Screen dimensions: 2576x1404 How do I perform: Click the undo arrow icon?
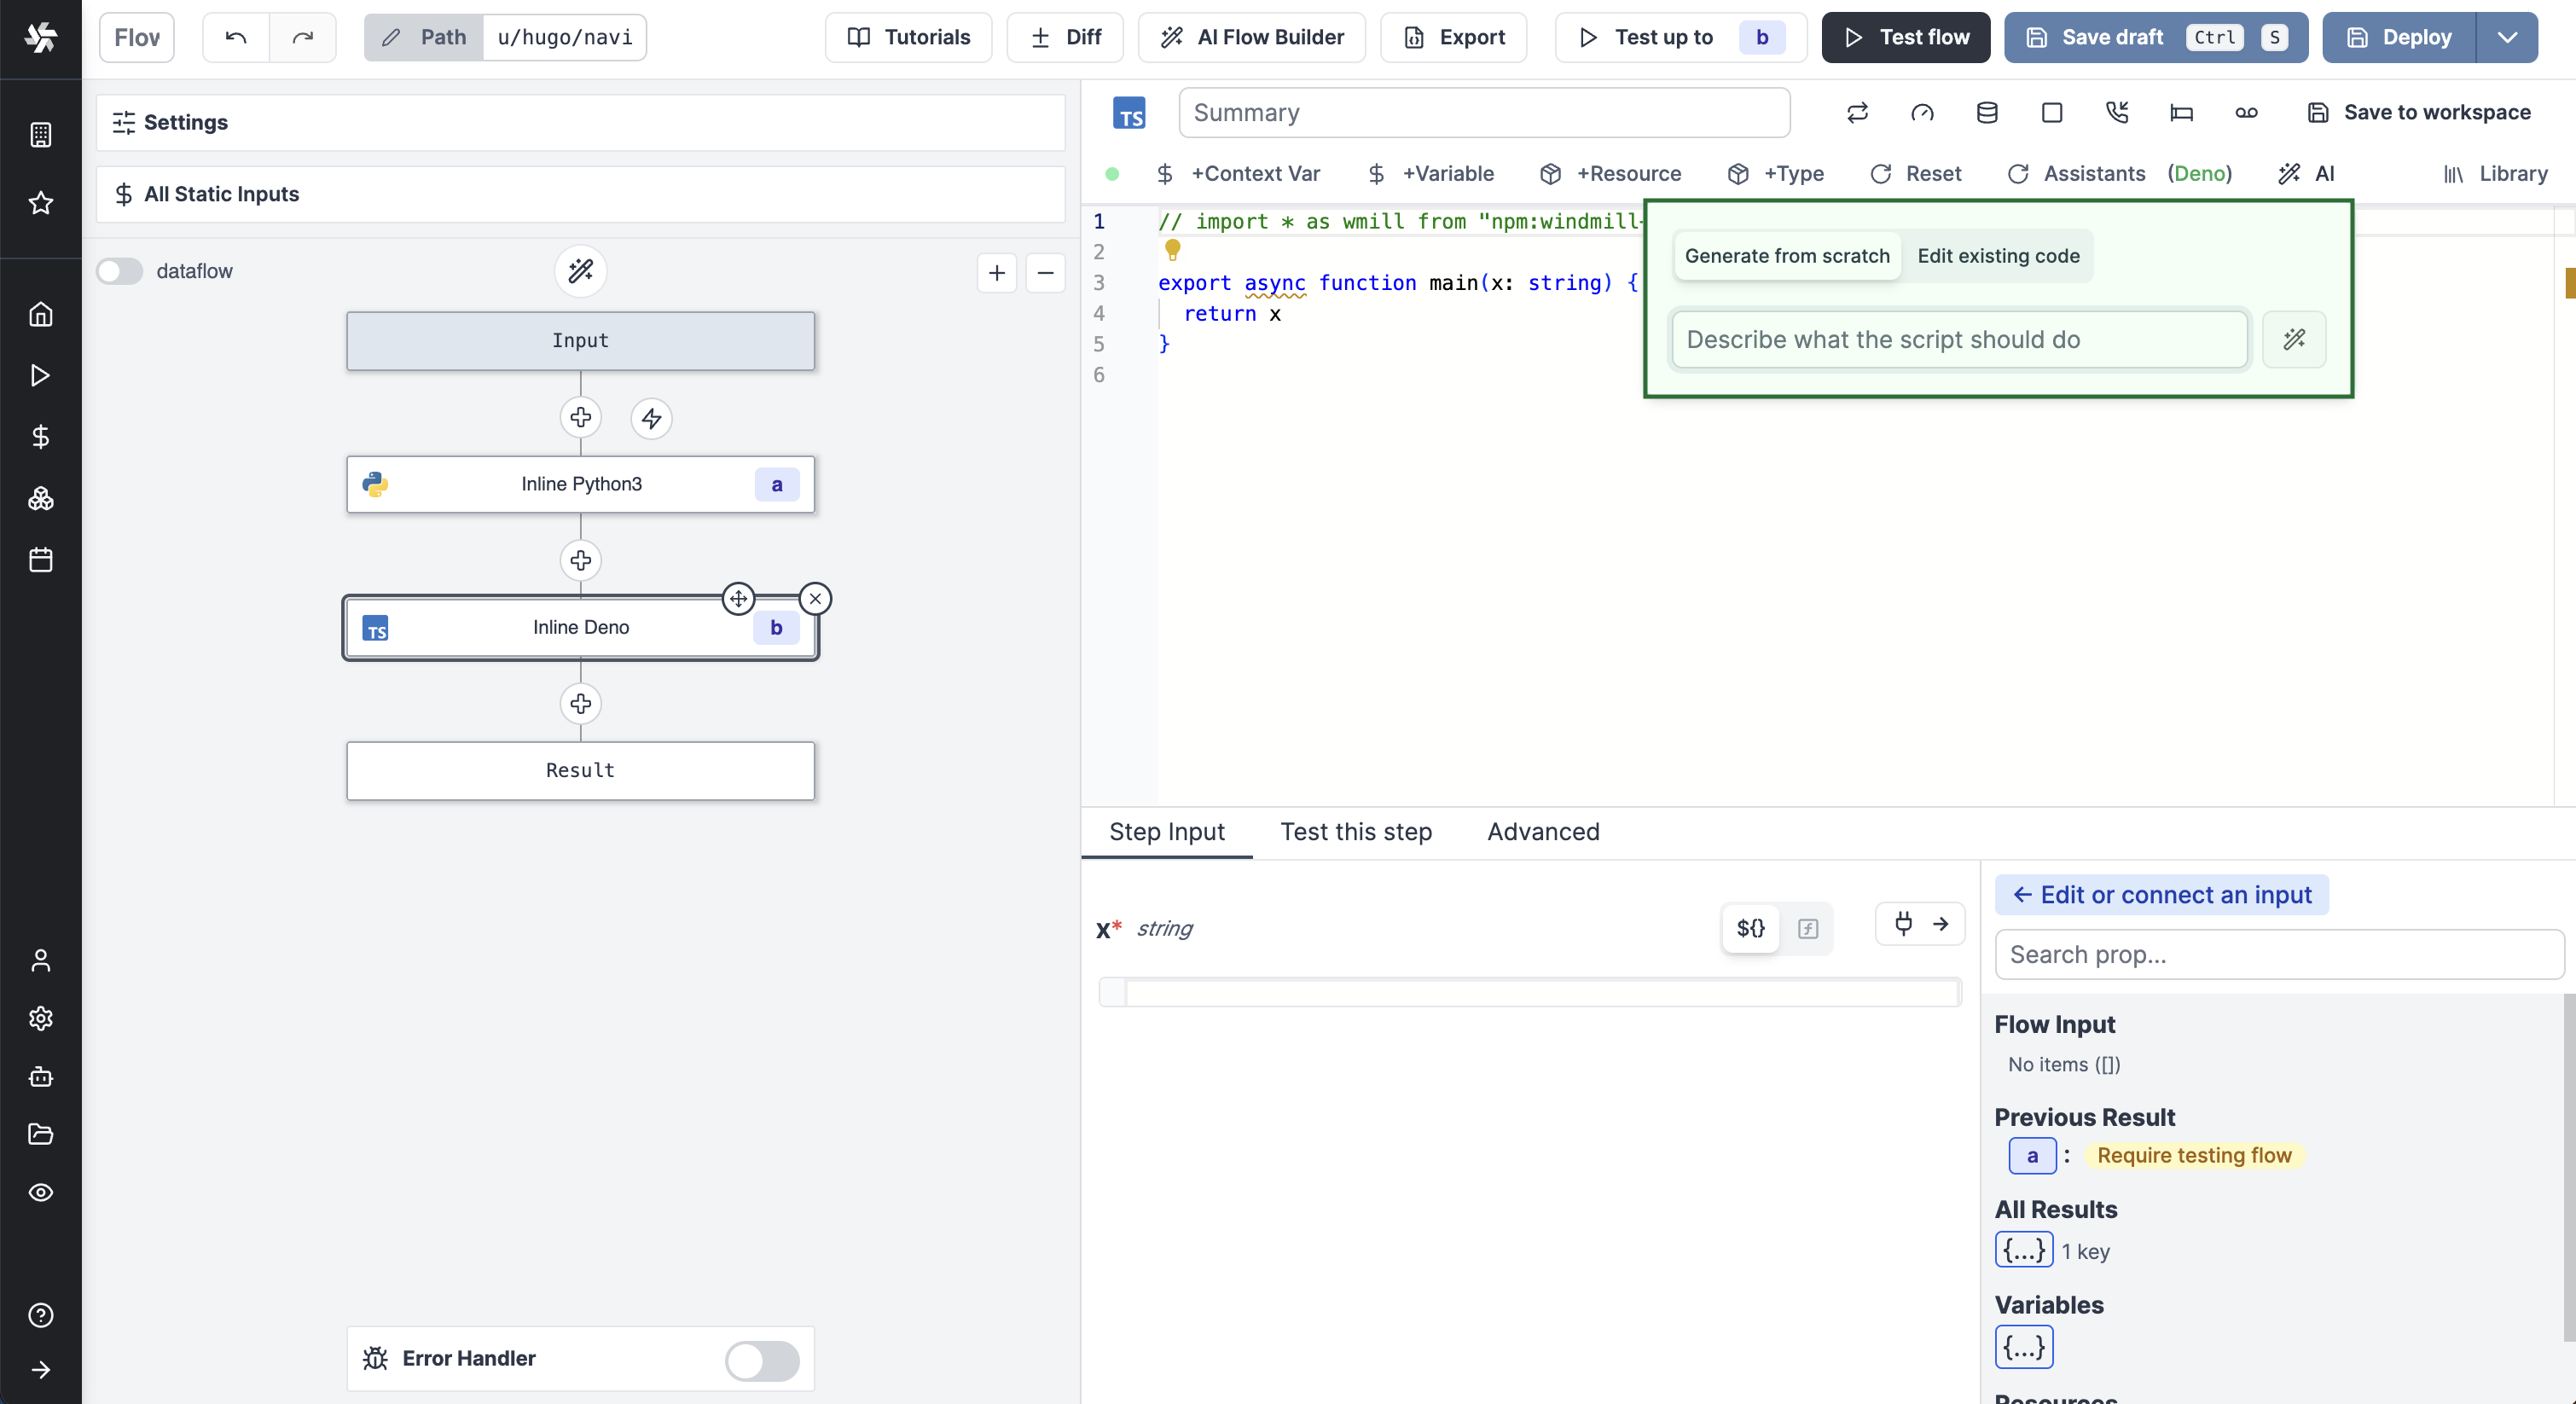(x=236, y=37)
